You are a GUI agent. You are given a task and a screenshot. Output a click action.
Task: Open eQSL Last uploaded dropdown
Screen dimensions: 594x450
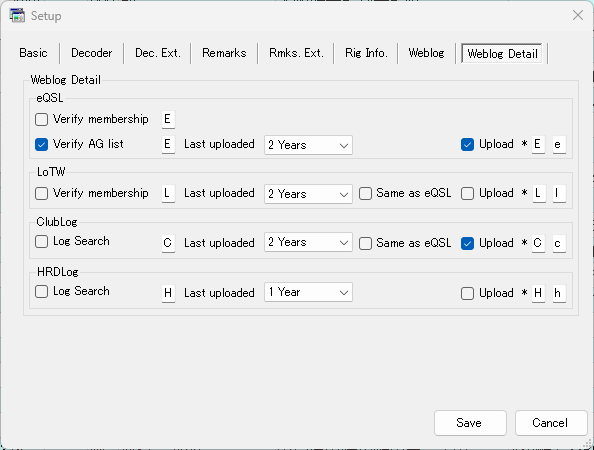pos(308,145)
